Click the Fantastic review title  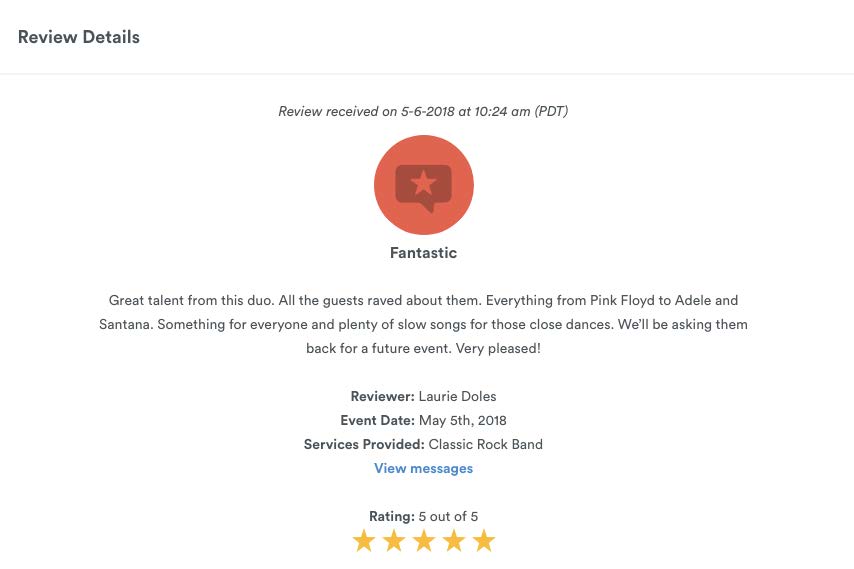pyautogui.click(x=423, y=253)
